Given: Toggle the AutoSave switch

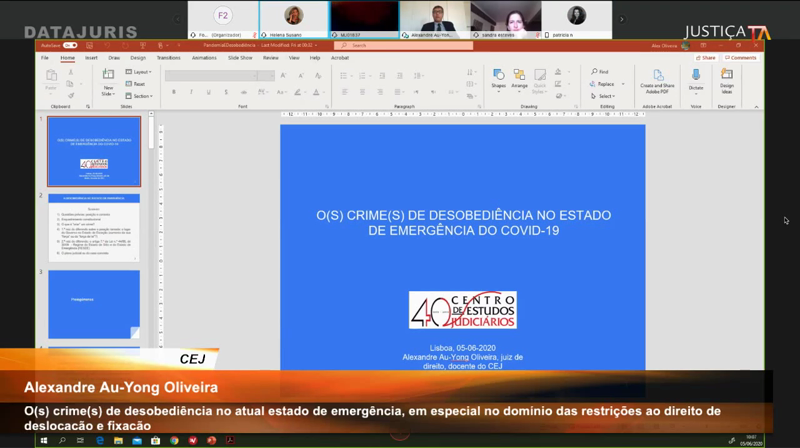Looking at the screenshot, I should [x=70, y=45].
